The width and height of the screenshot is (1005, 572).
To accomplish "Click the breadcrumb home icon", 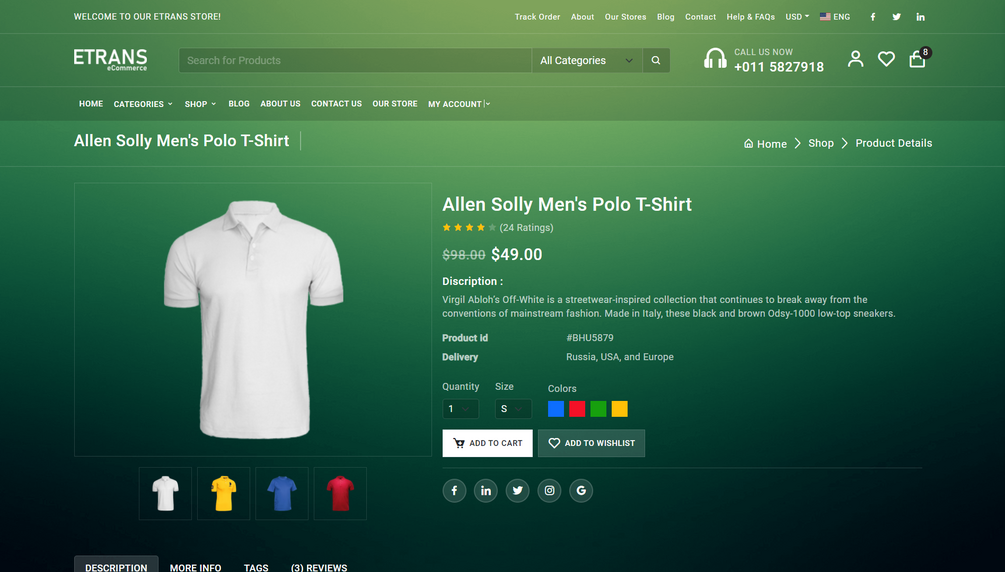I will (x=748, y=143).
